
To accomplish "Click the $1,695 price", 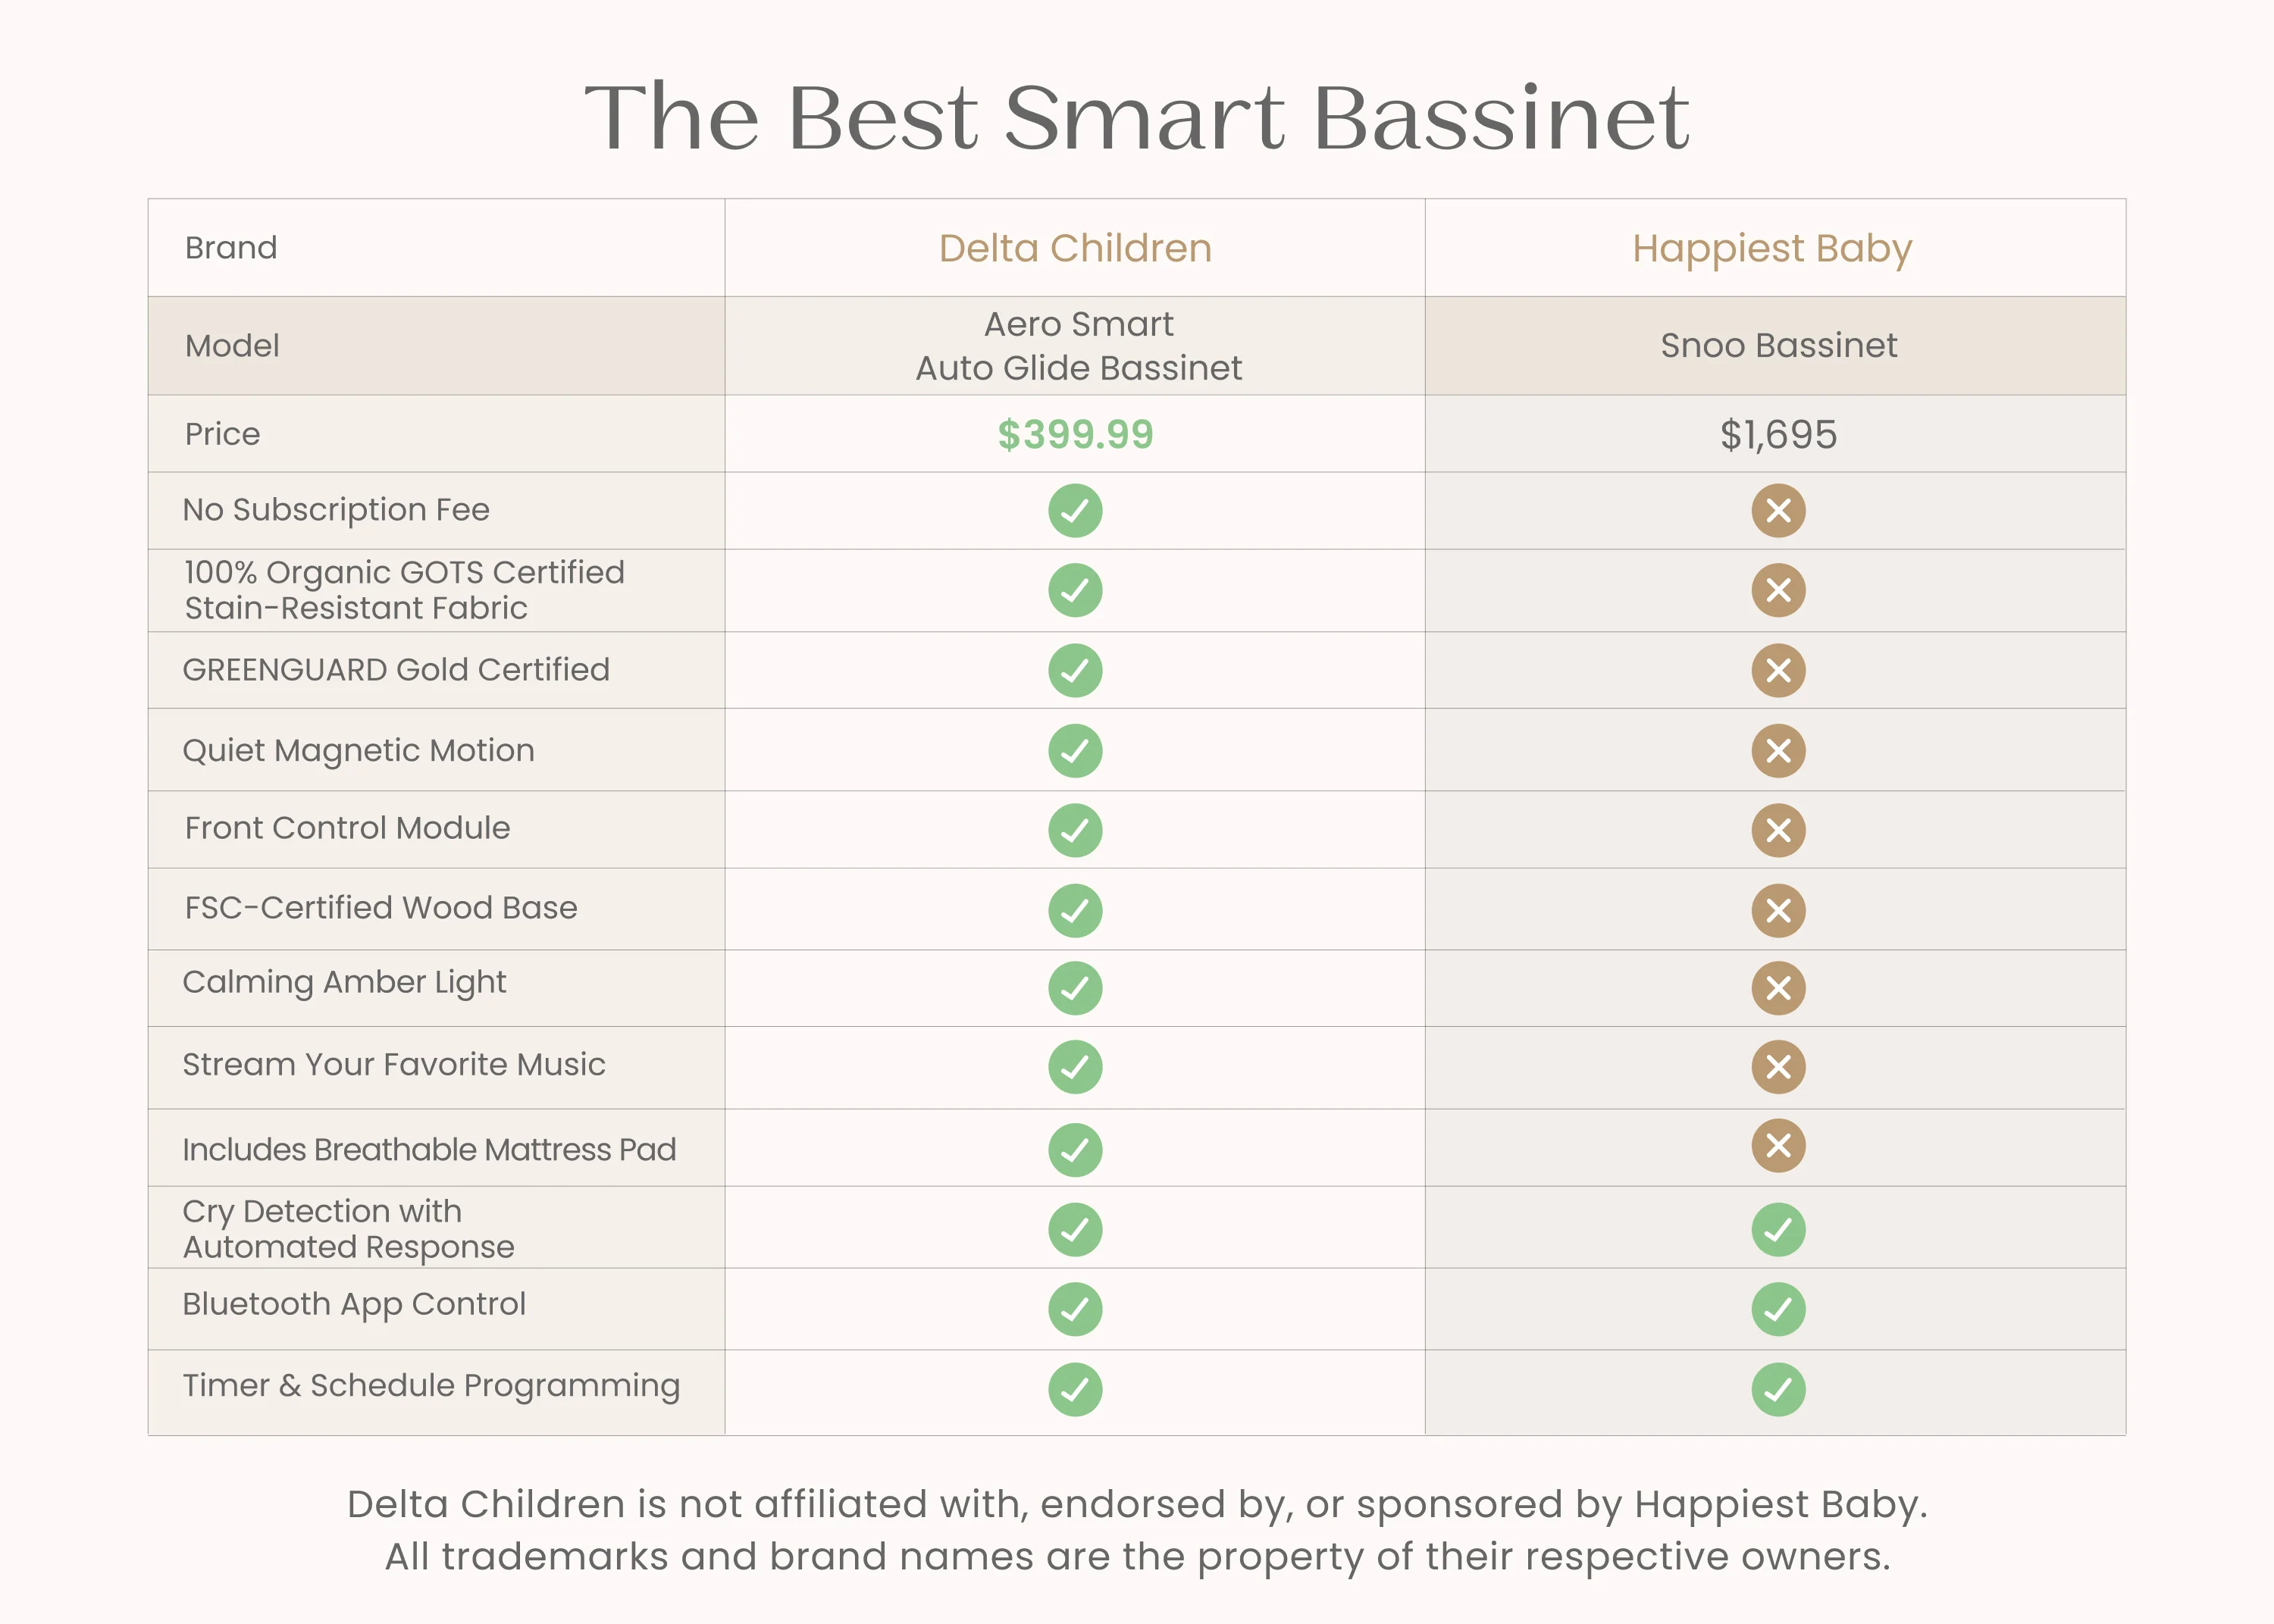I will (1778, 435).
